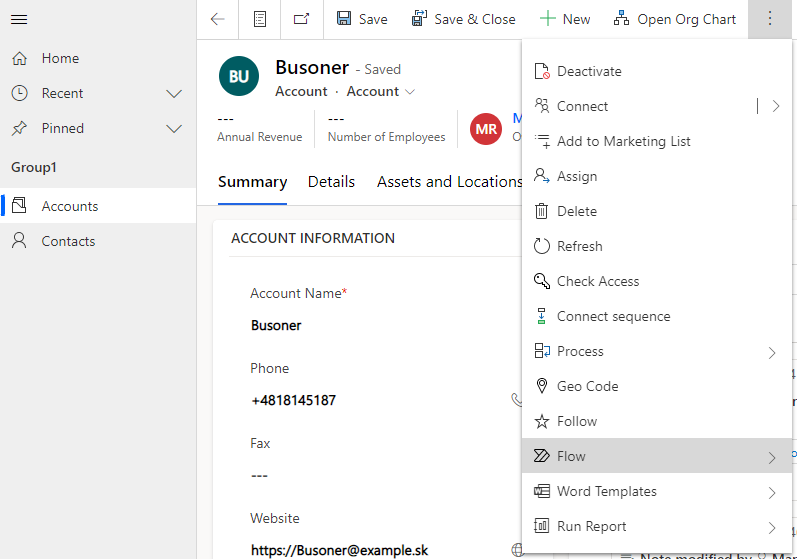Click the more commands three-dot icon

click(x=770, y=19)
